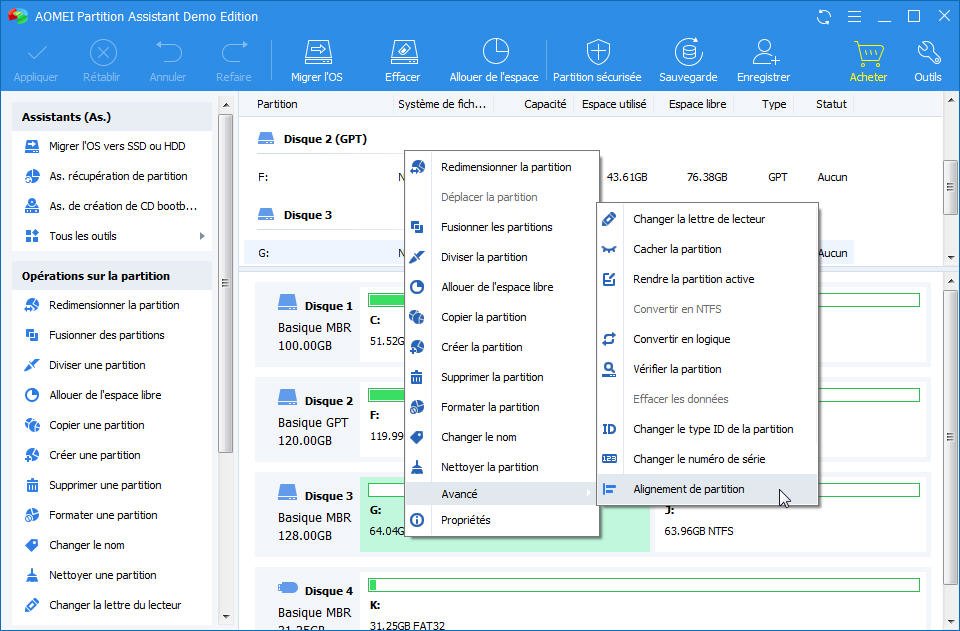The width and height of the screenshot is (960, 631).
Task: Open Propriétés from the context menu
Action: [x=501, y=520]
